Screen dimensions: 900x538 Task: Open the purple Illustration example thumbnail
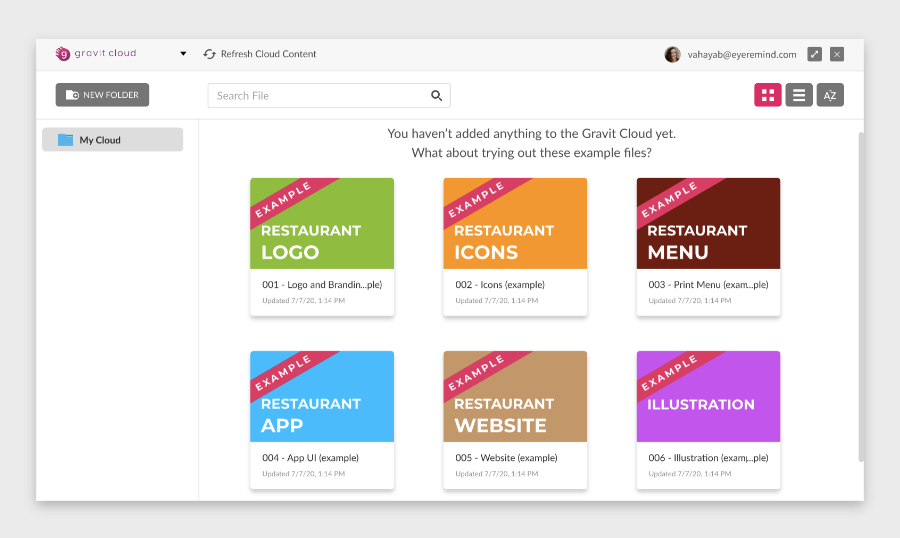click(708, 397)
